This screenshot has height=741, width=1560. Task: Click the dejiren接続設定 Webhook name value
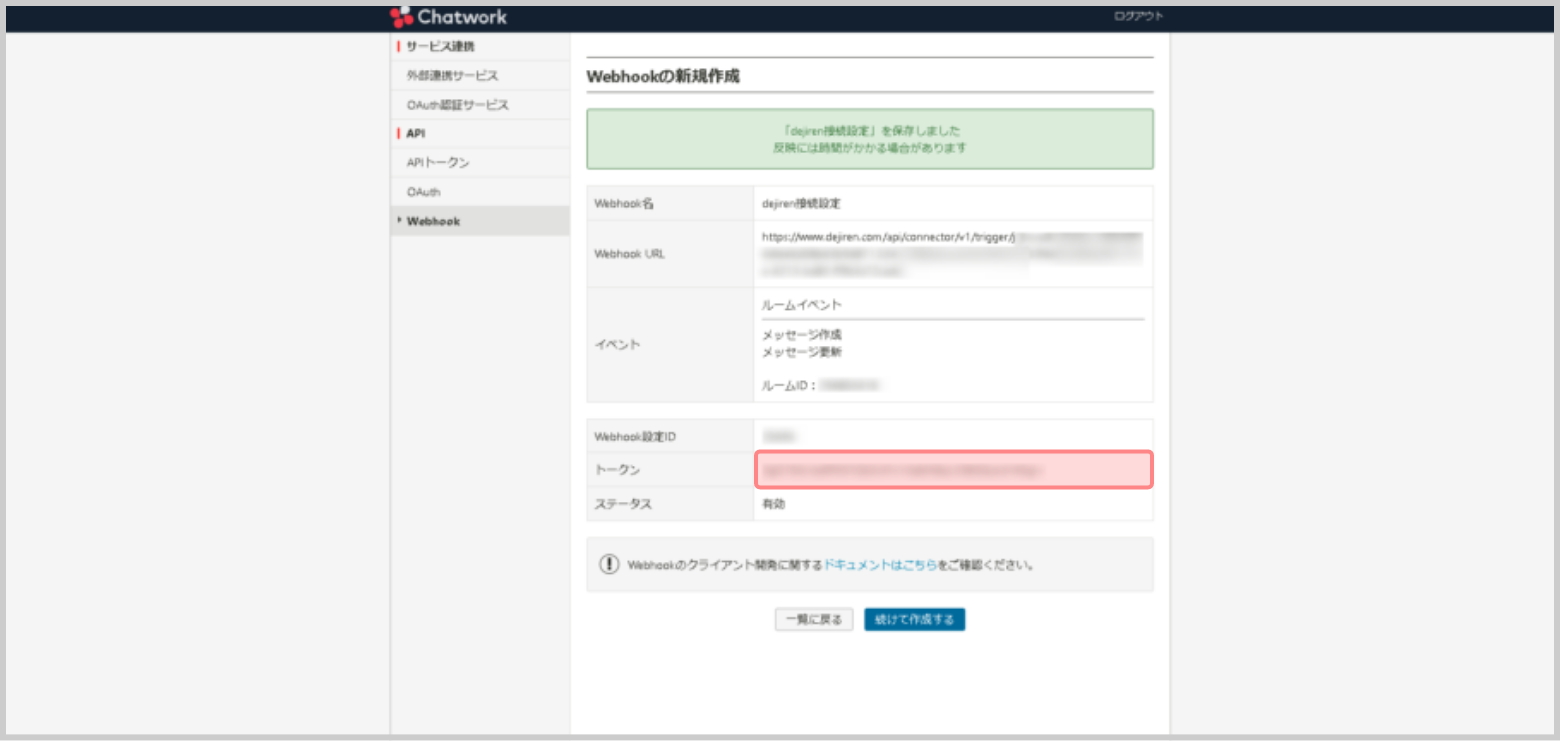tap(801, 203)
